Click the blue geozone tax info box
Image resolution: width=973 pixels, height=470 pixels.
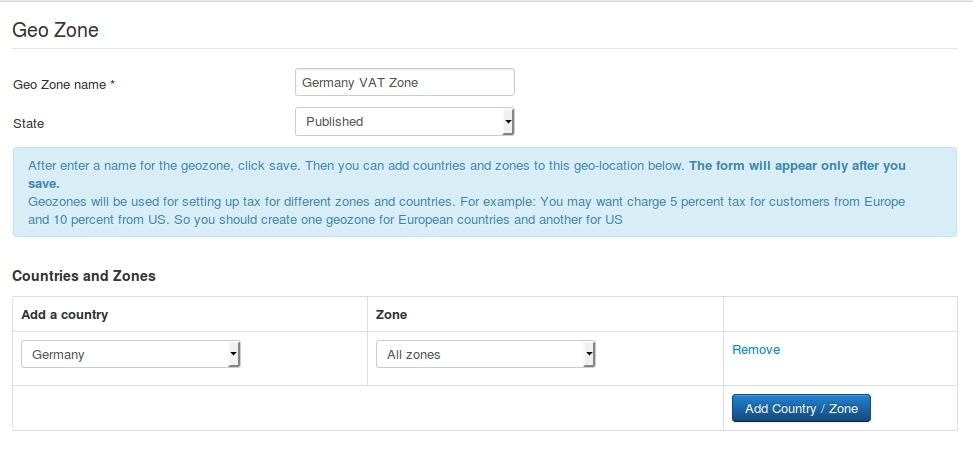pyautogui.click(x=485, y=192)
